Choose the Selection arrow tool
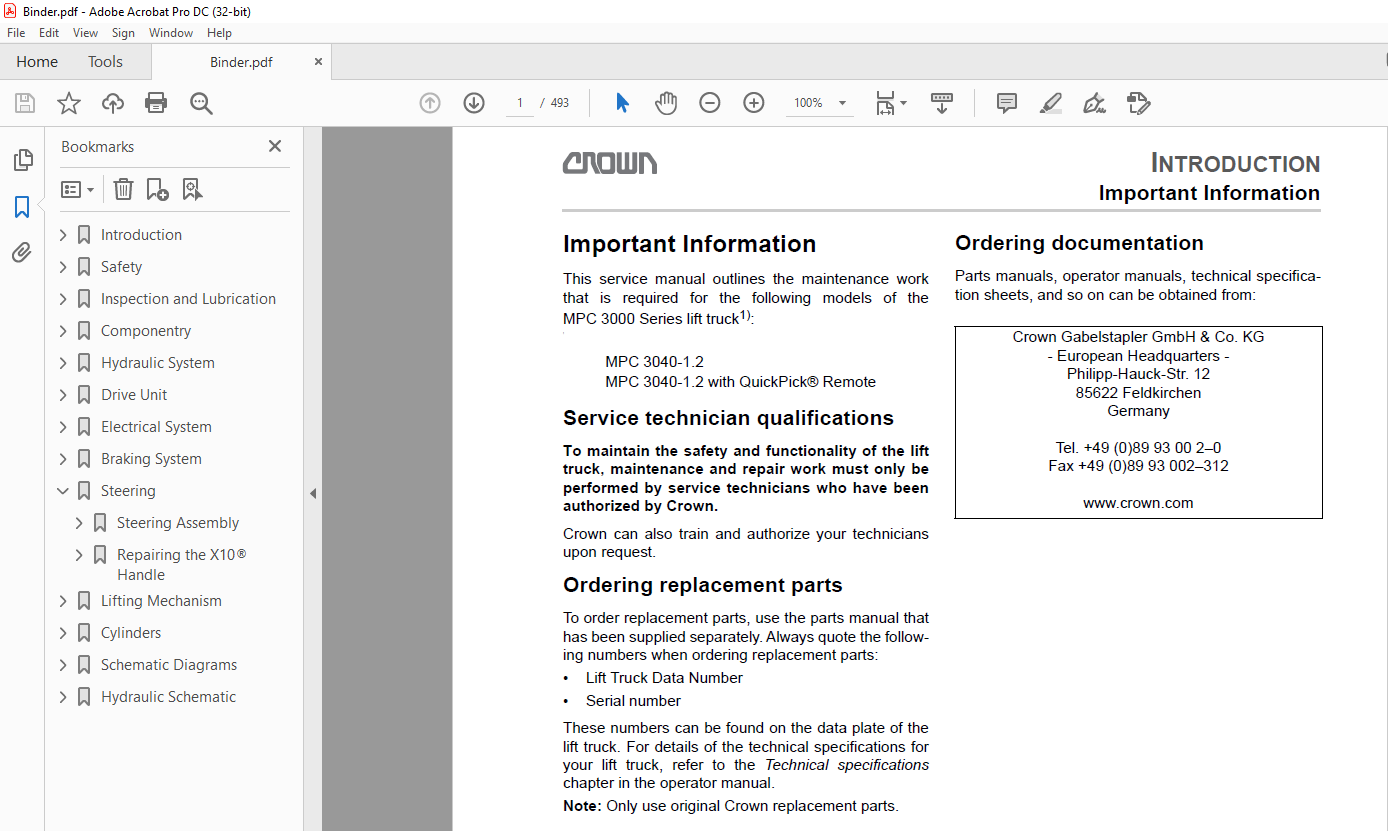Image resolution: width=1388 pixels, height=831 pixels. click(x=622, y=103)
